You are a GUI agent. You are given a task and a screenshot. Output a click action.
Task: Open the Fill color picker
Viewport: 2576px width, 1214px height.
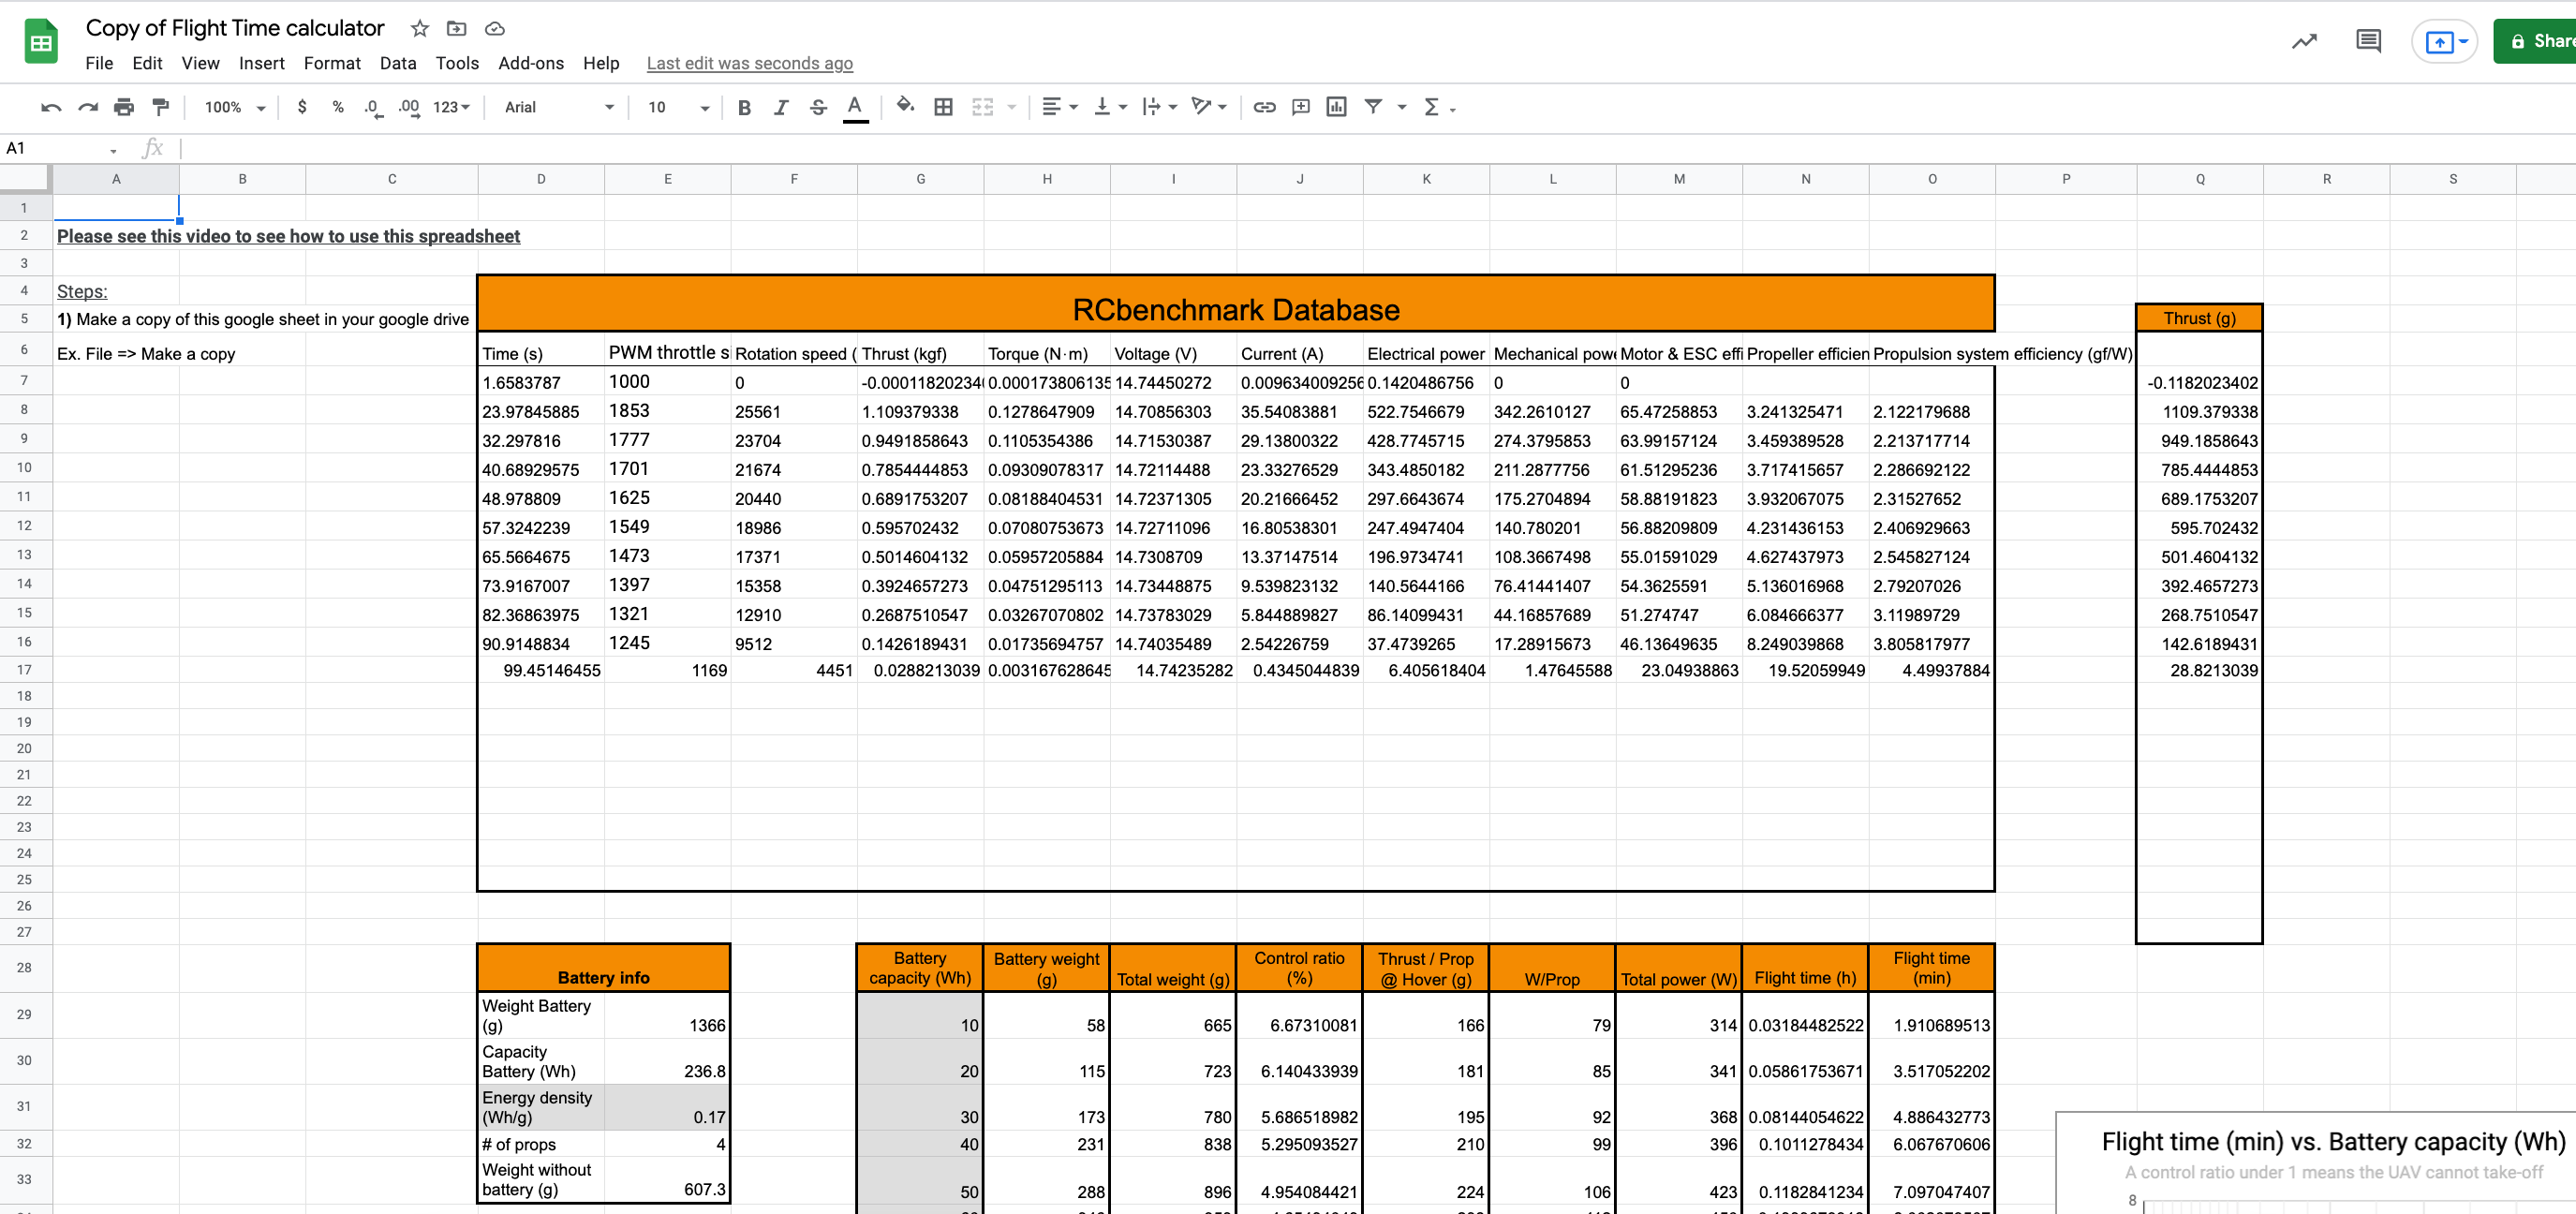click(x=903, y=107)
